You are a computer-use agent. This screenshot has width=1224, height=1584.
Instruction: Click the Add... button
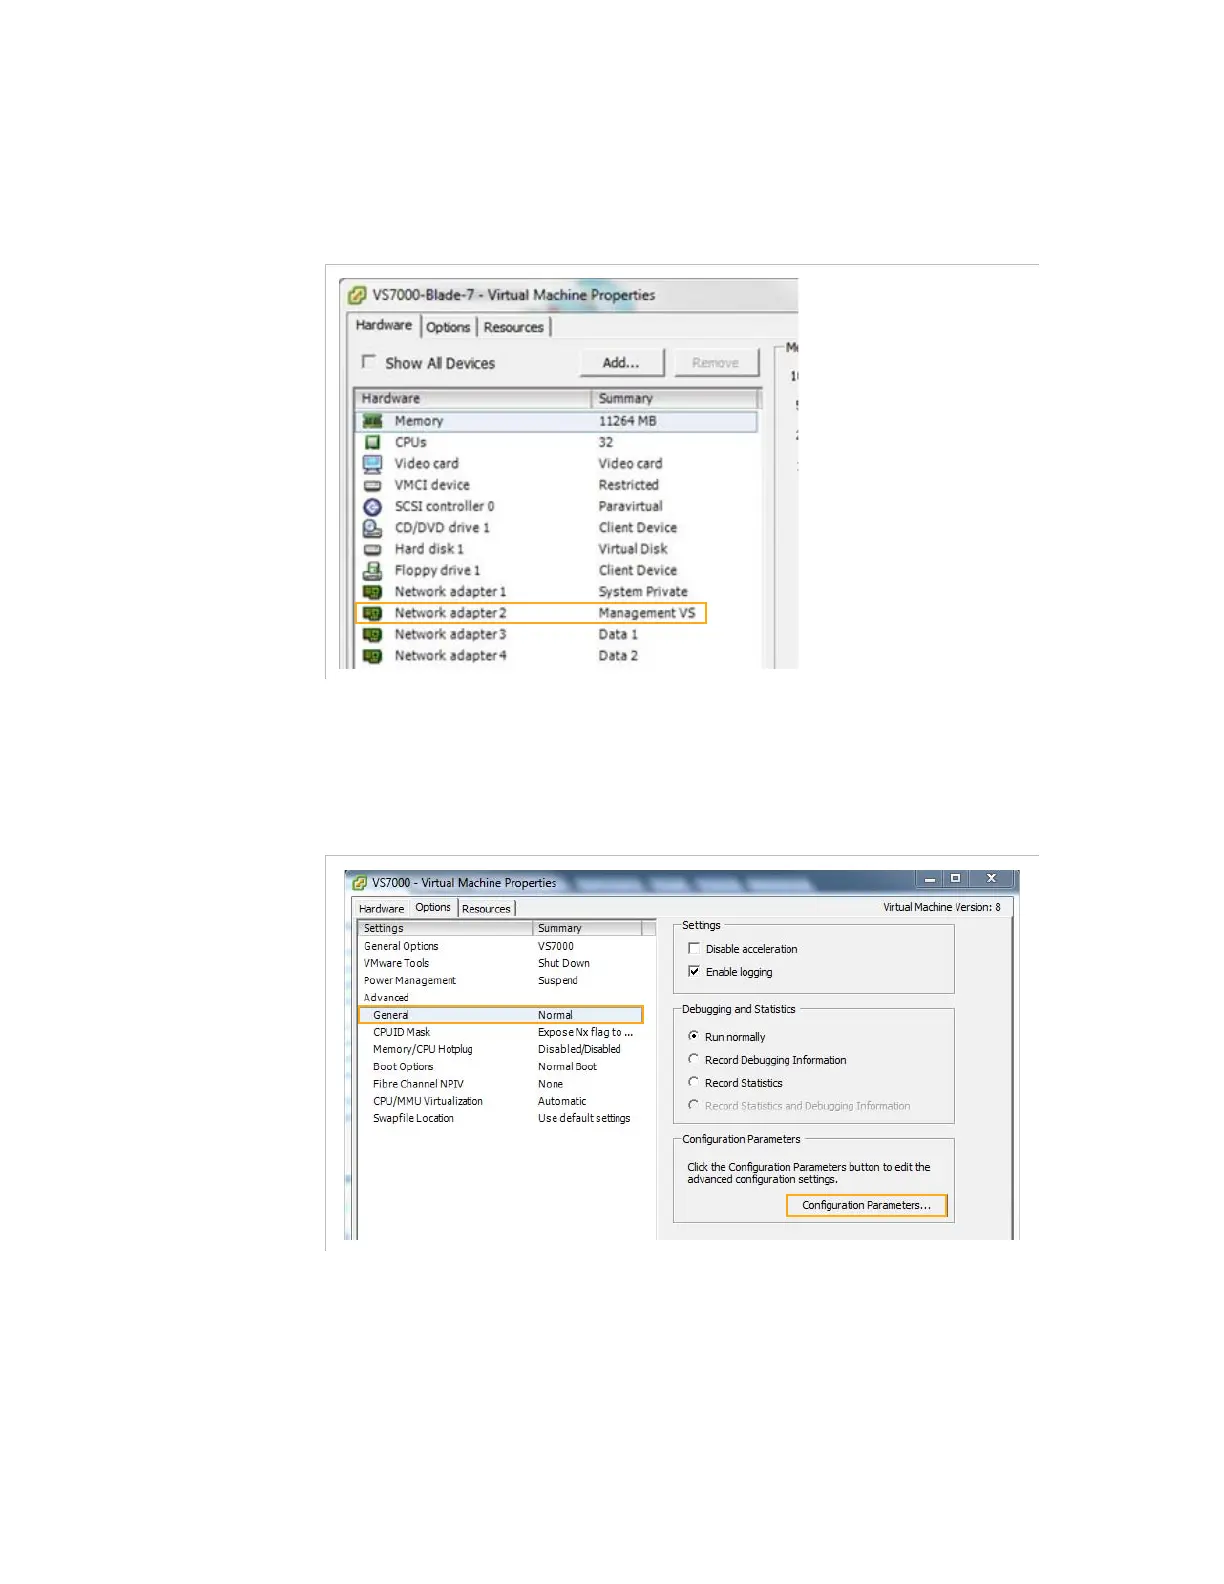point(621,363)
